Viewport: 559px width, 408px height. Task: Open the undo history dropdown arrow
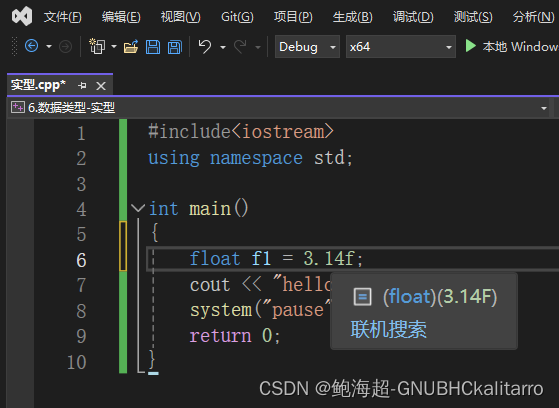point(223,47)
